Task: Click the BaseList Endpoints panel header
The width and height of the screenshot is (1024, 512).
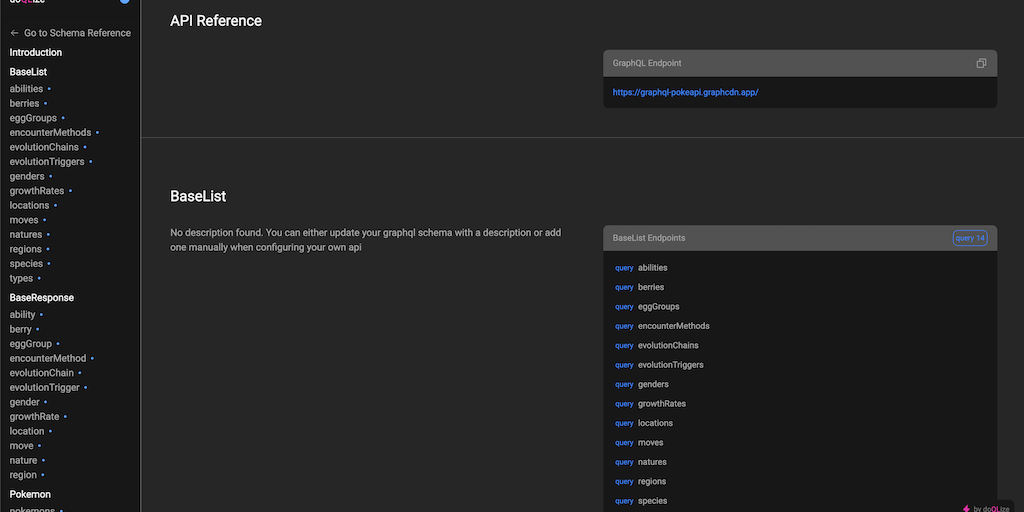Action: [x=760, y=238]
